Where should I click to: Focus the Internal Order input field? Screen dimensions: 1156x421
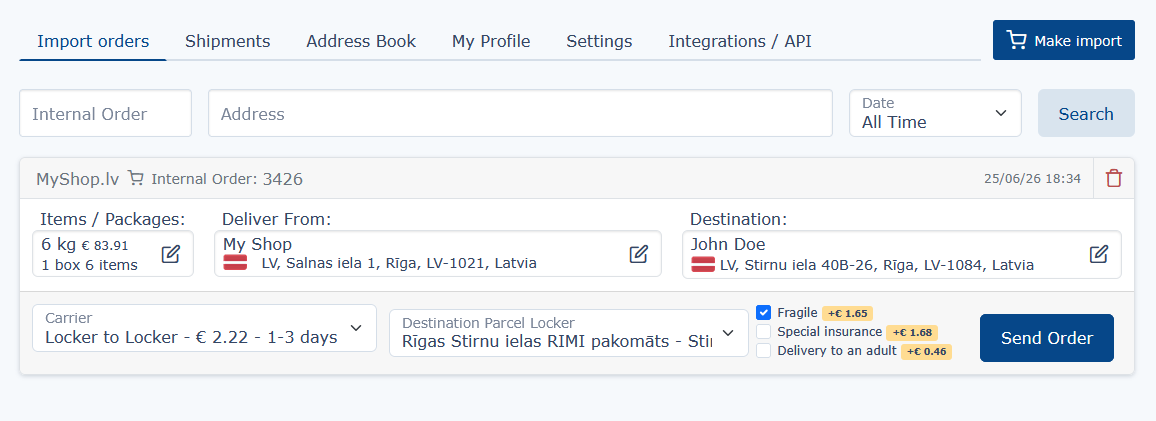(x=105, y=113)
